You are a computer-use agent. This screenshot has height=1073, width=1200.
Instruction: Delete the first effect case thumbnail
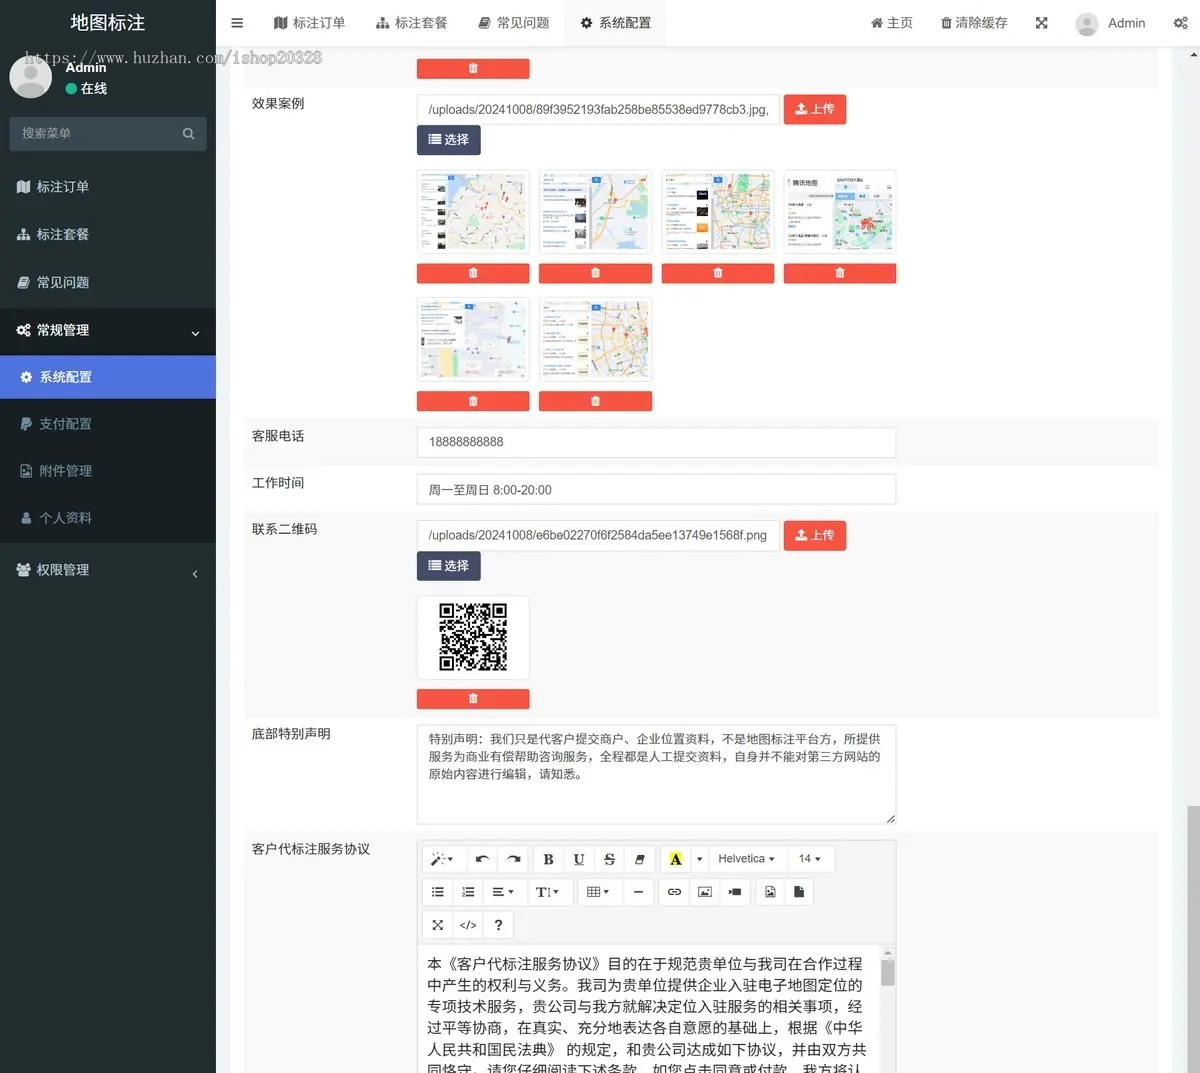pos(473,273)
